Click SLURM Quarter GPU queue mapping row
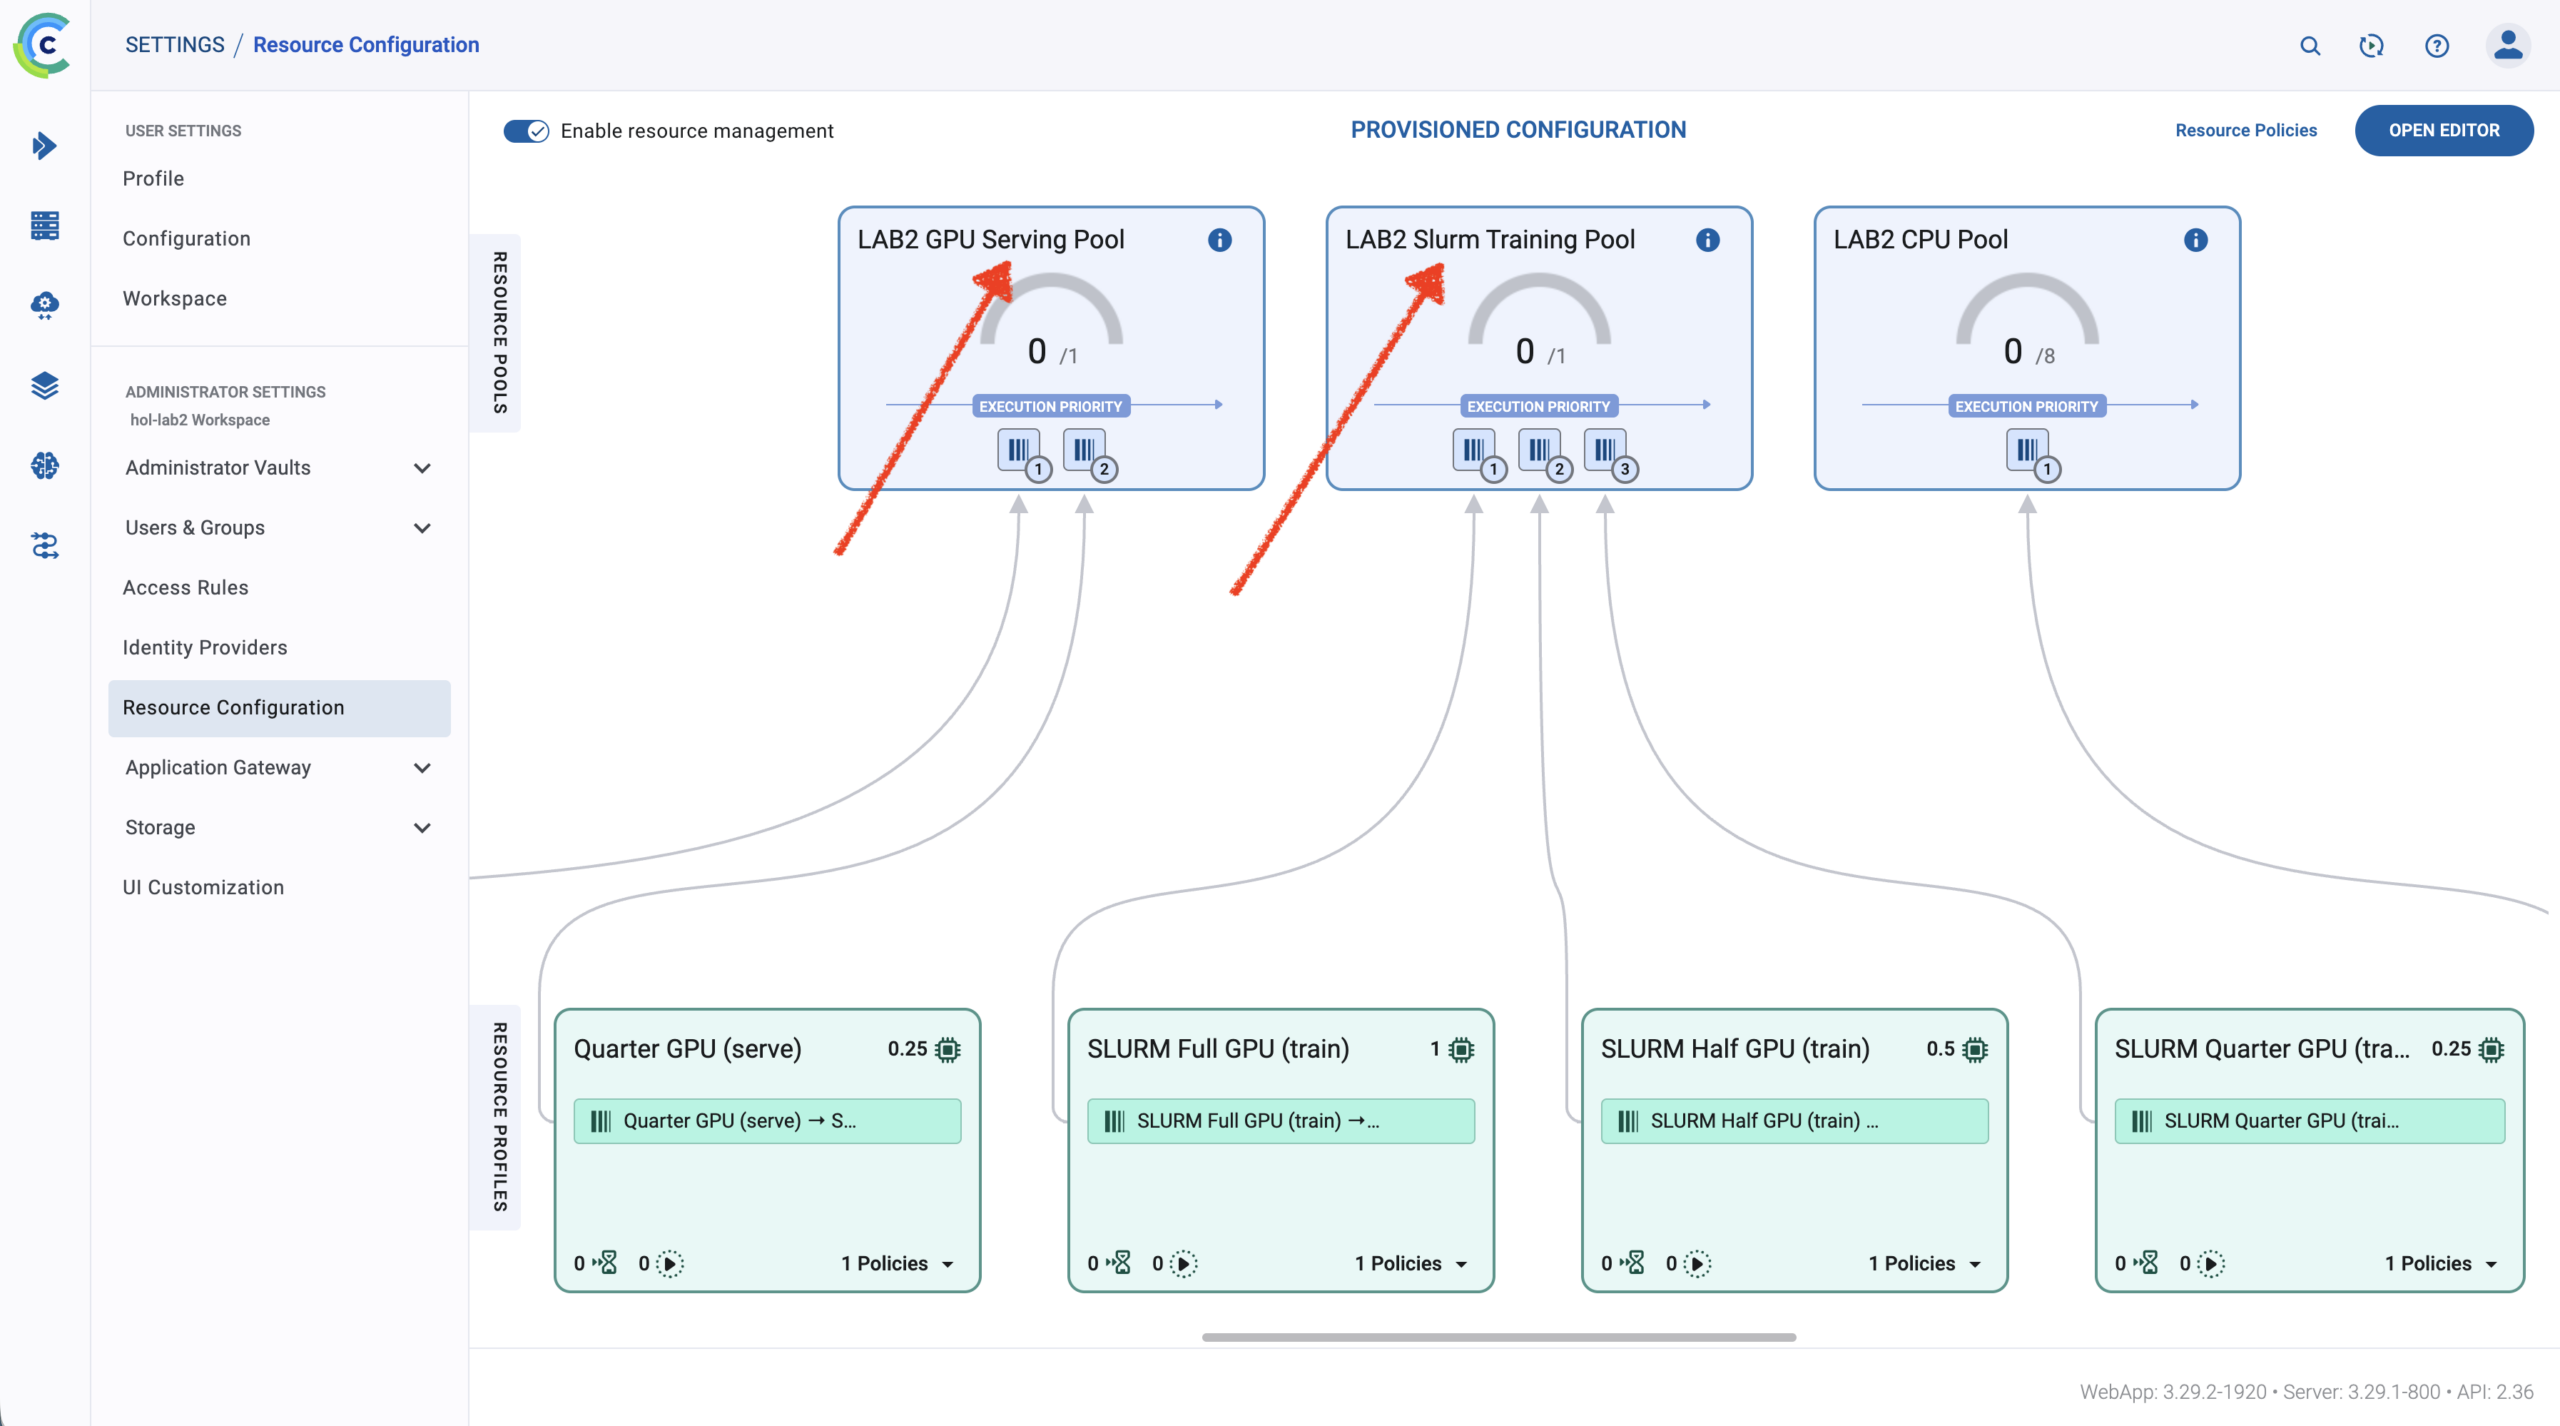This screenshot has height=1426, width=2560. pos(2309,1121)
